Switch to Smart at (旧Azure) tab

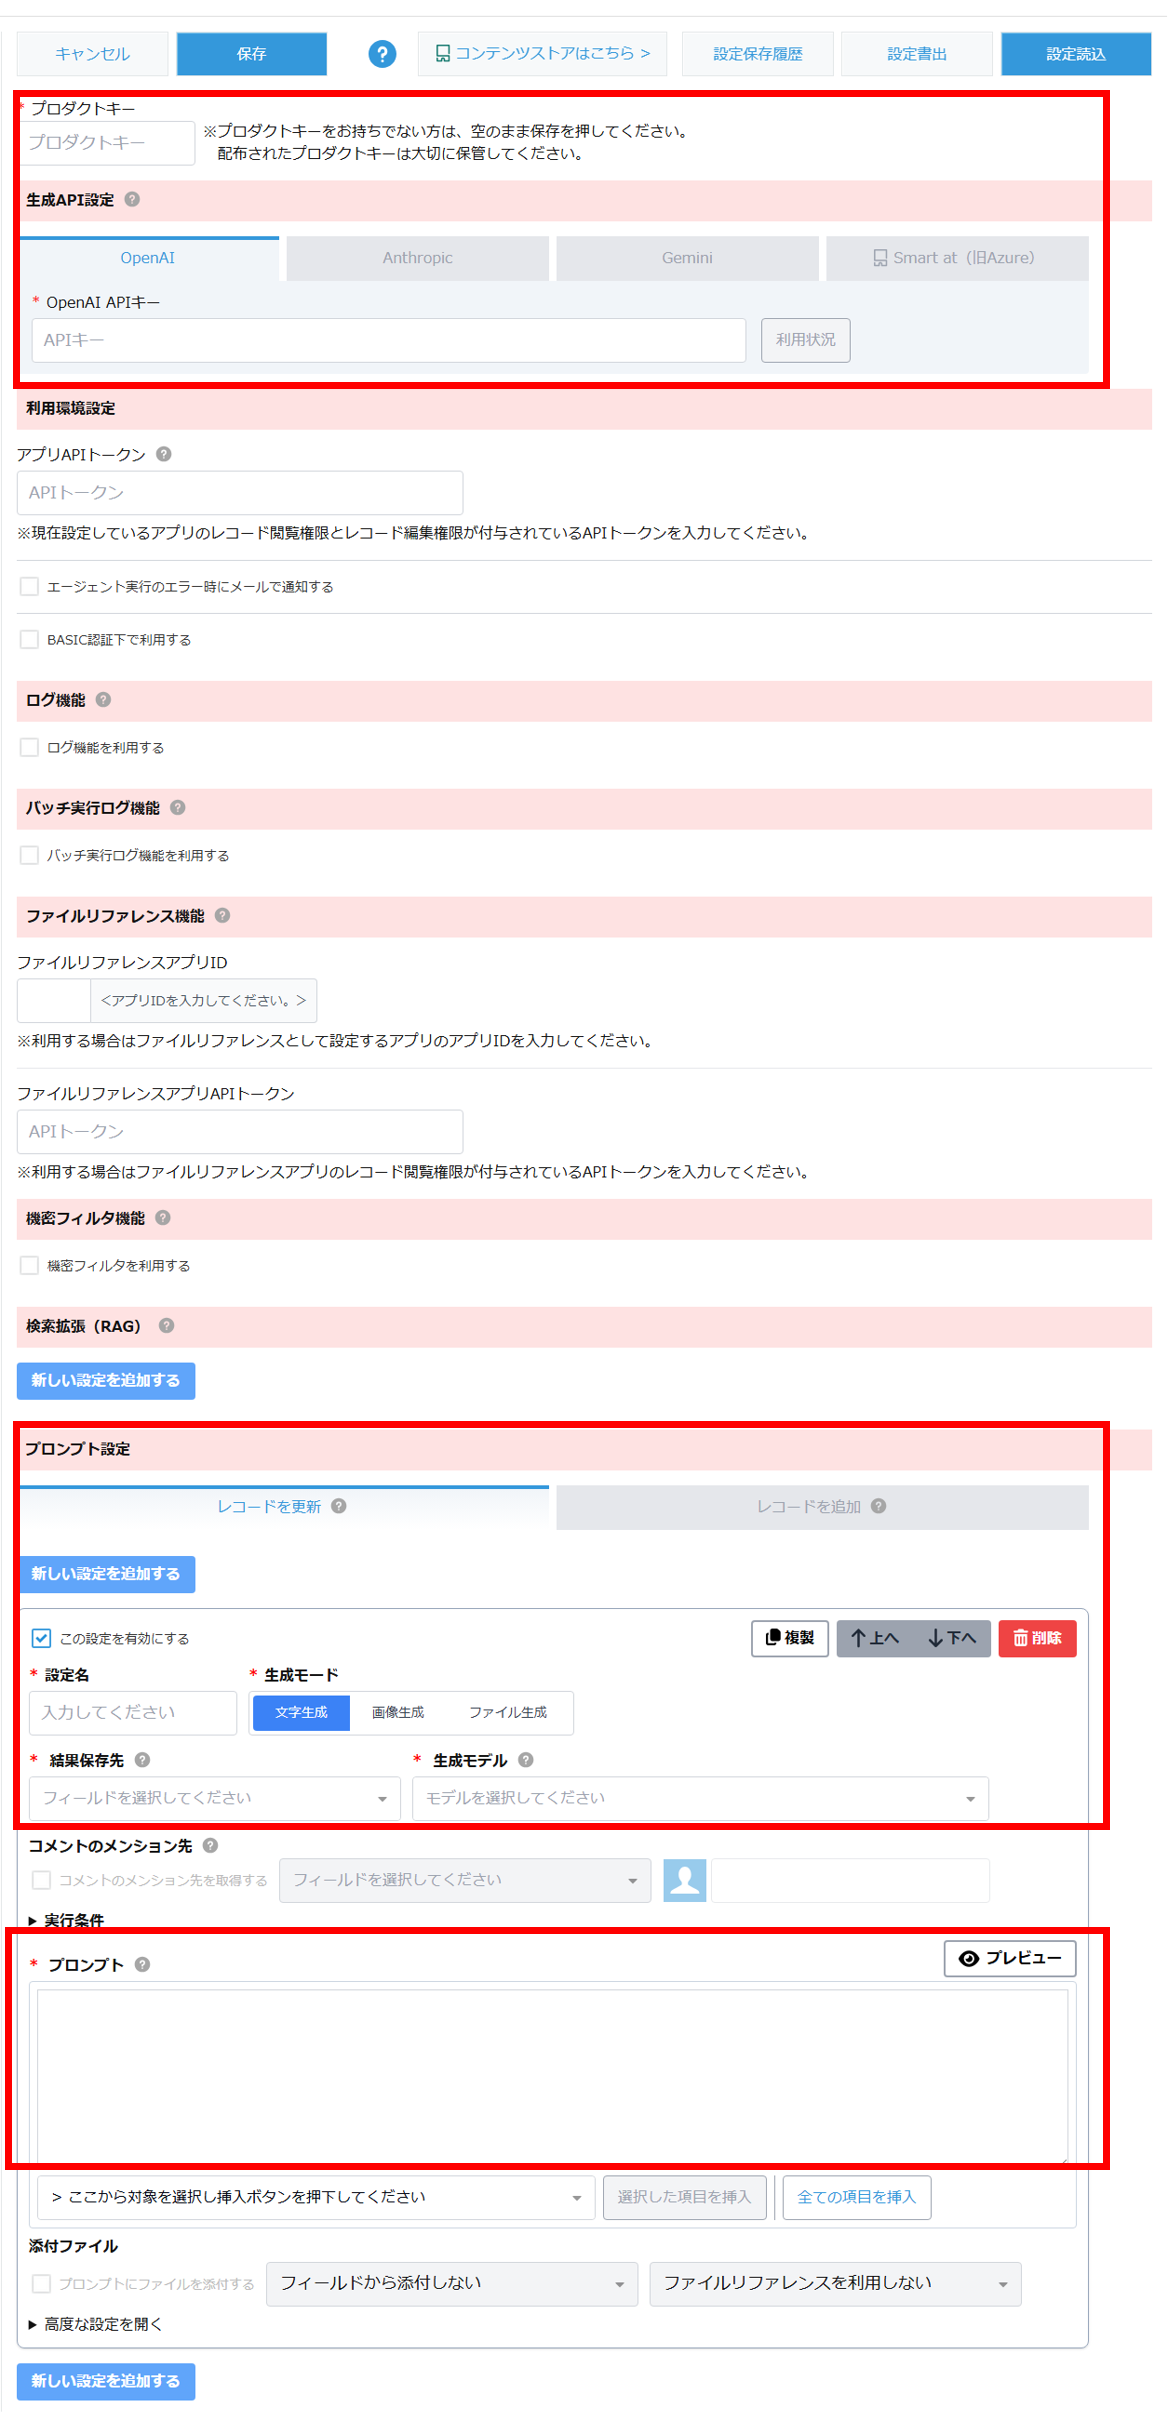pos(957,258)
